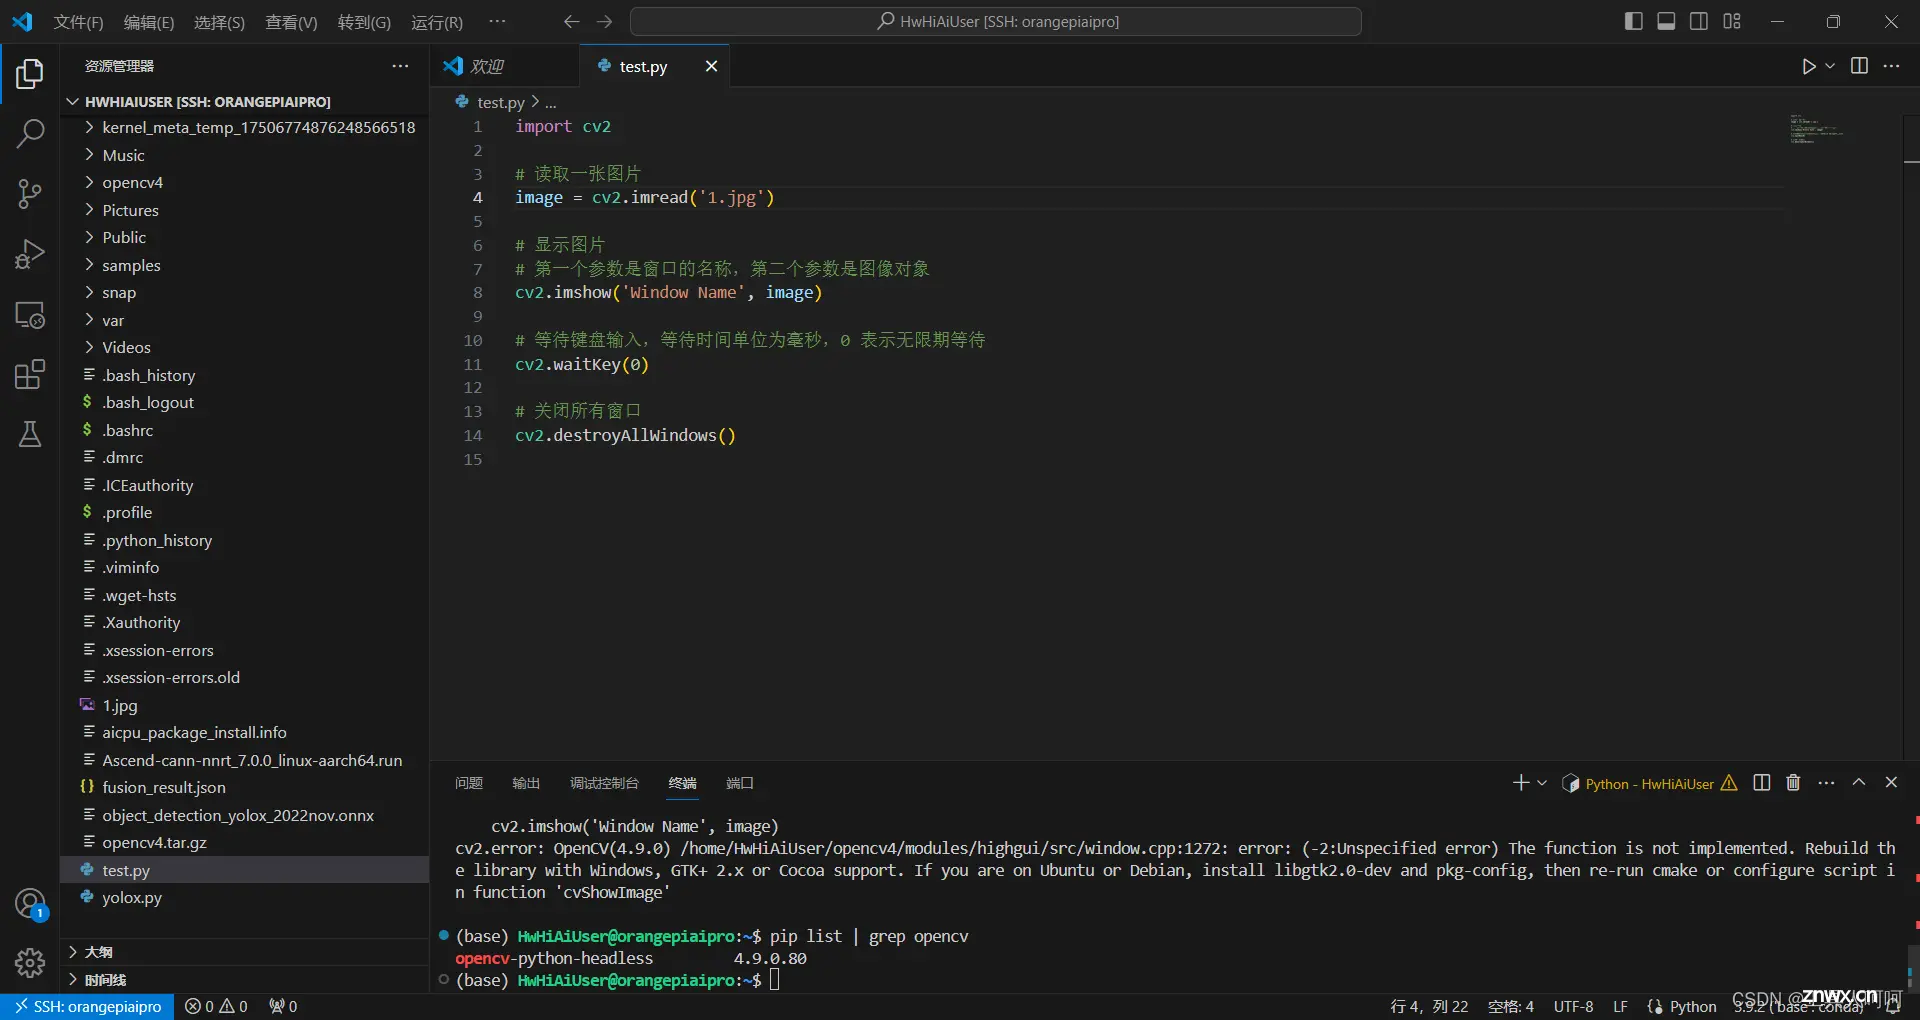Customize layout icon in title bar
The height and width of the screenshot is (1020, 1920).
point(1732,21)
